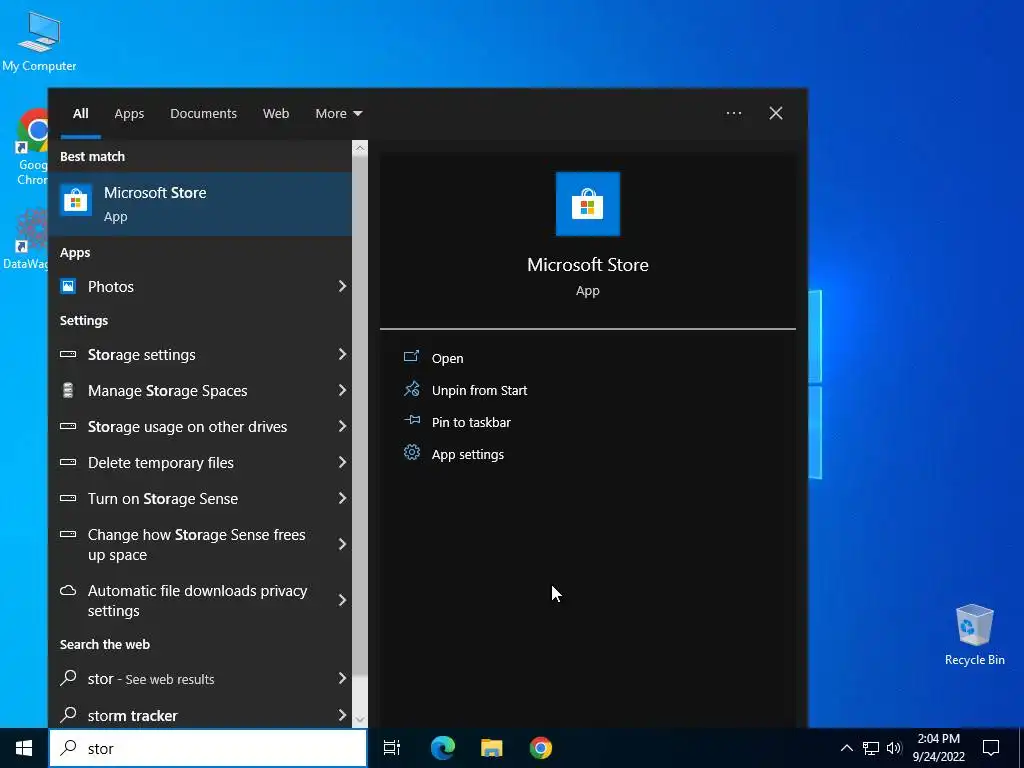1024x768 pixels.
Task: Expand Automatic file downloads privacy arrow
Action: (342, 600)
